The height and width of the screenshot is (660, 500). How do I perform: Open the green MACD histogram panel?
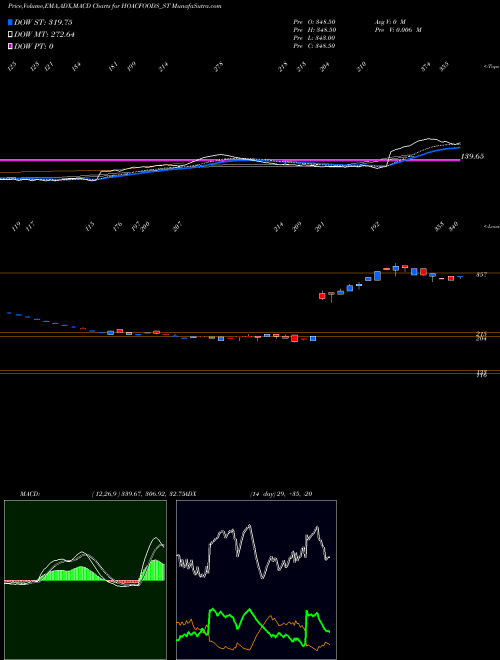coord(85,580)
